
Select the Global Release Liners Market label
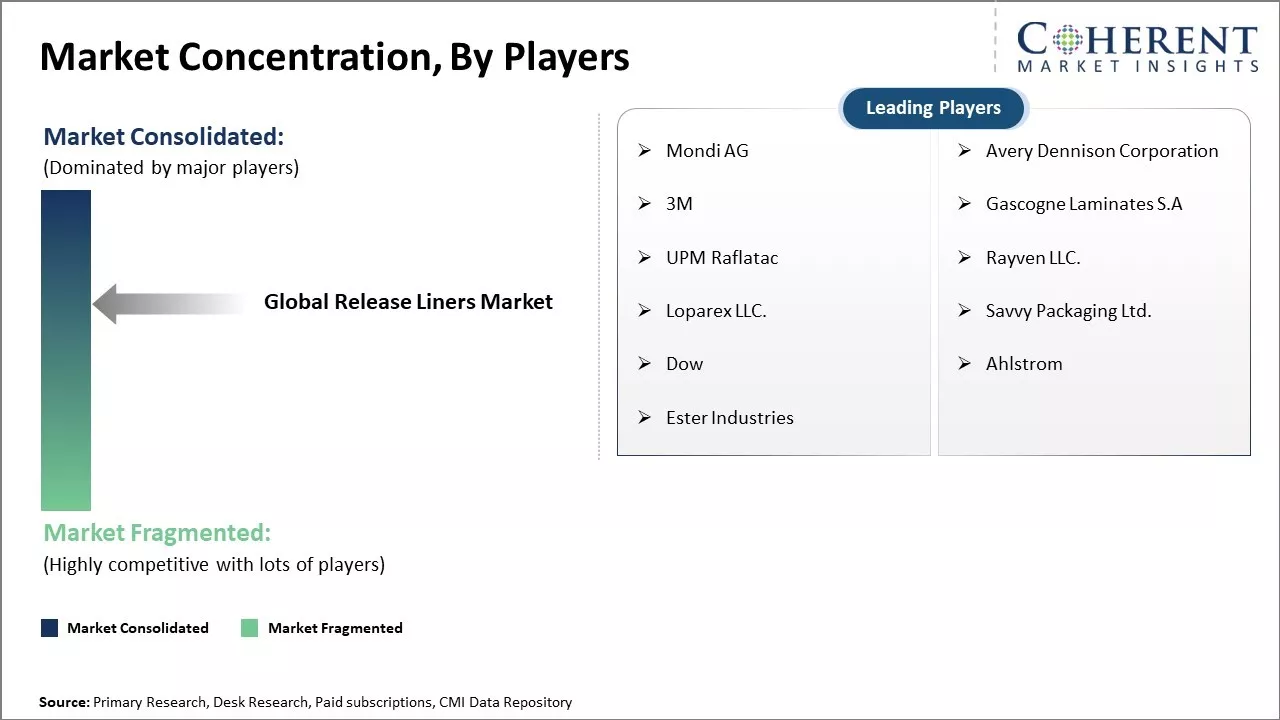[408, 302]
